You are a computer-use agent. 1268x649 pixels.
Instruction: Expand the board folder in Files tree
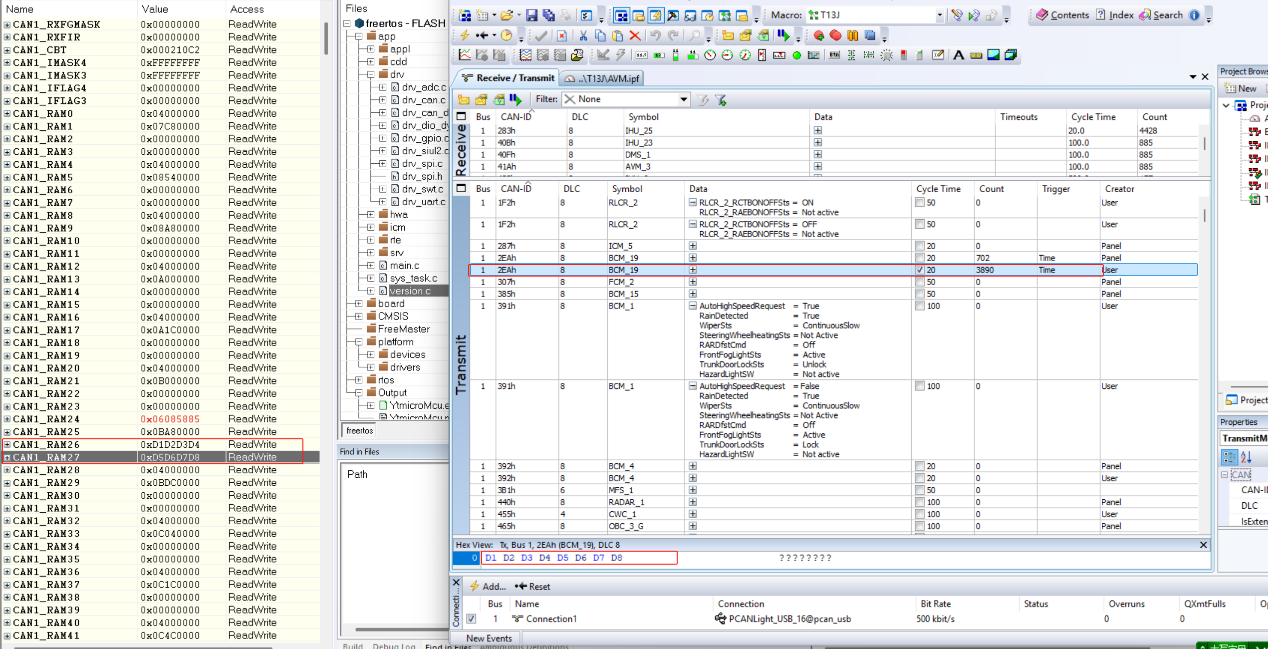tap(358, 303)
